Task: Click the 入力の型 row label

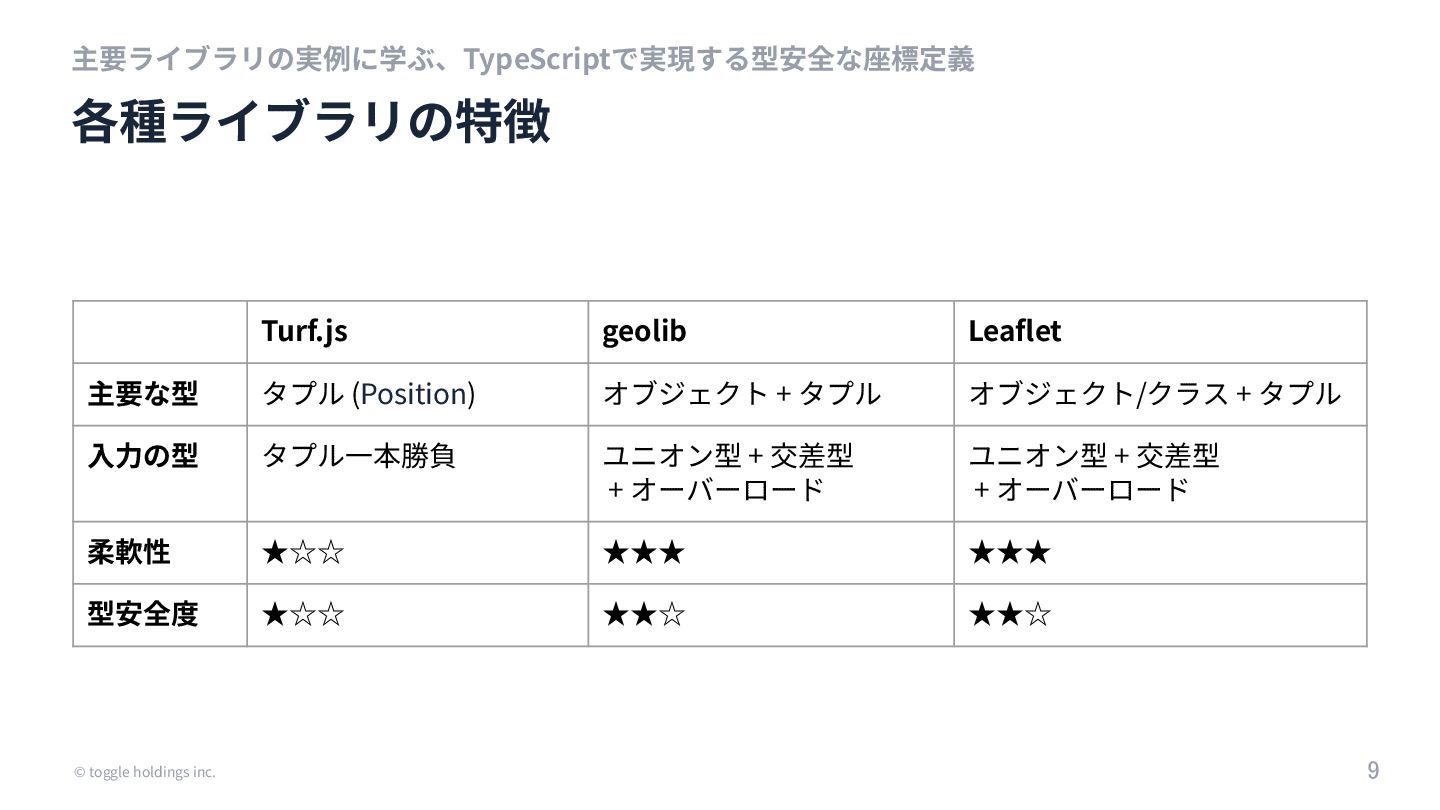Action: point(143,456)
